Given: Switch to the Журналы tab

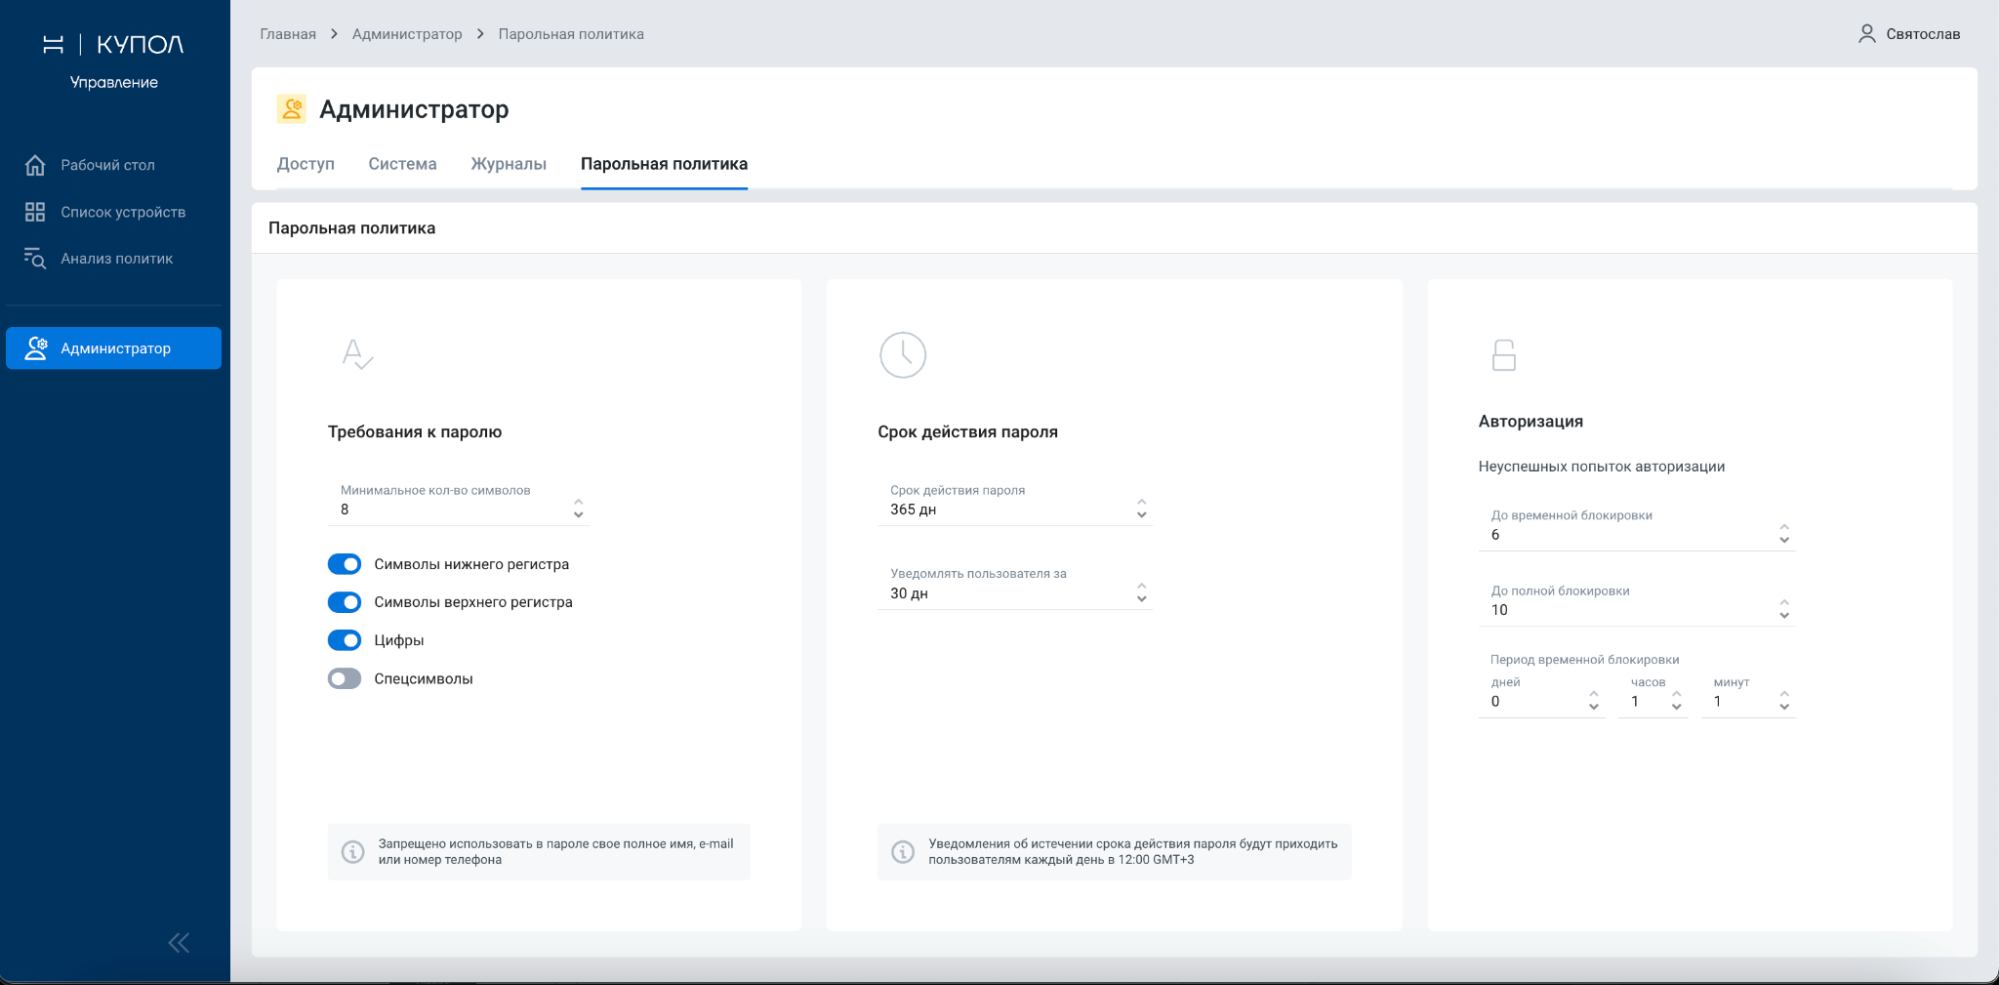Looking at the screenshot, I should pyautogui.click(x=508, y=164).
